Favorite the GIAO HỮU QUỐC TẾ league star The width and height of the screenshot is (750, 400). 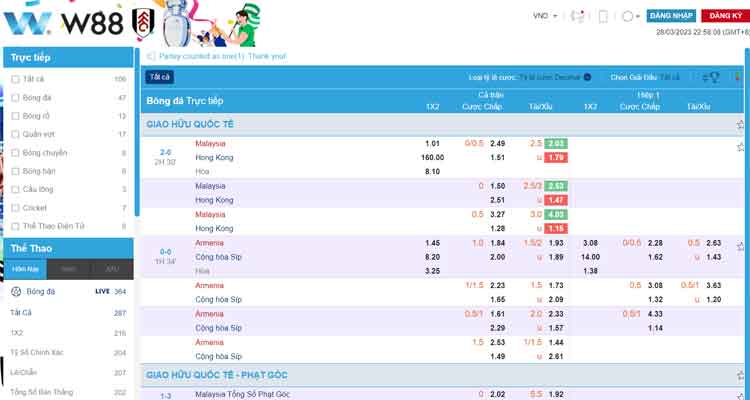[740, 124]
